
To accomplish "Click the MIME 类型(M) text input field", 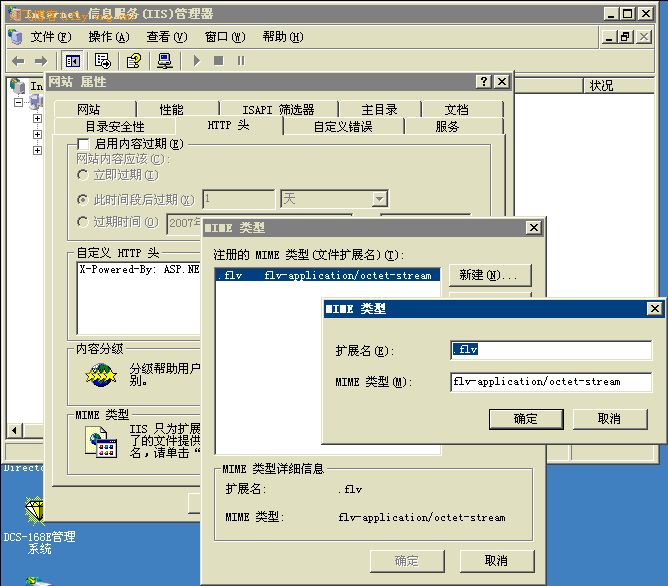I will (550, 381).
